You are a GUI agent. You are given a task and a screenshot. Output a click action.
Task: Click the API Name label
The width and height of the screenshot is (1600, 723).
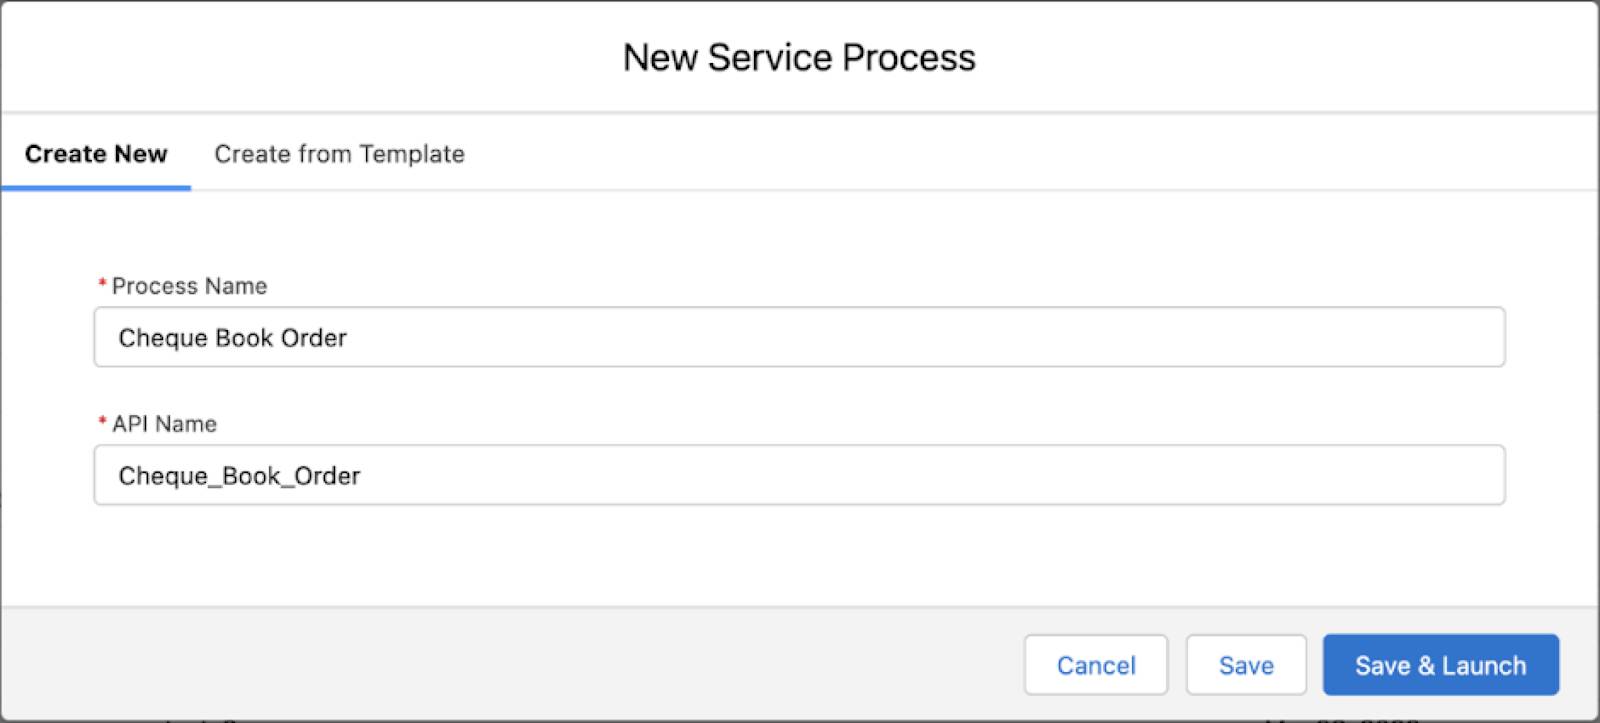pyautogui.click(x=163, y=423)
